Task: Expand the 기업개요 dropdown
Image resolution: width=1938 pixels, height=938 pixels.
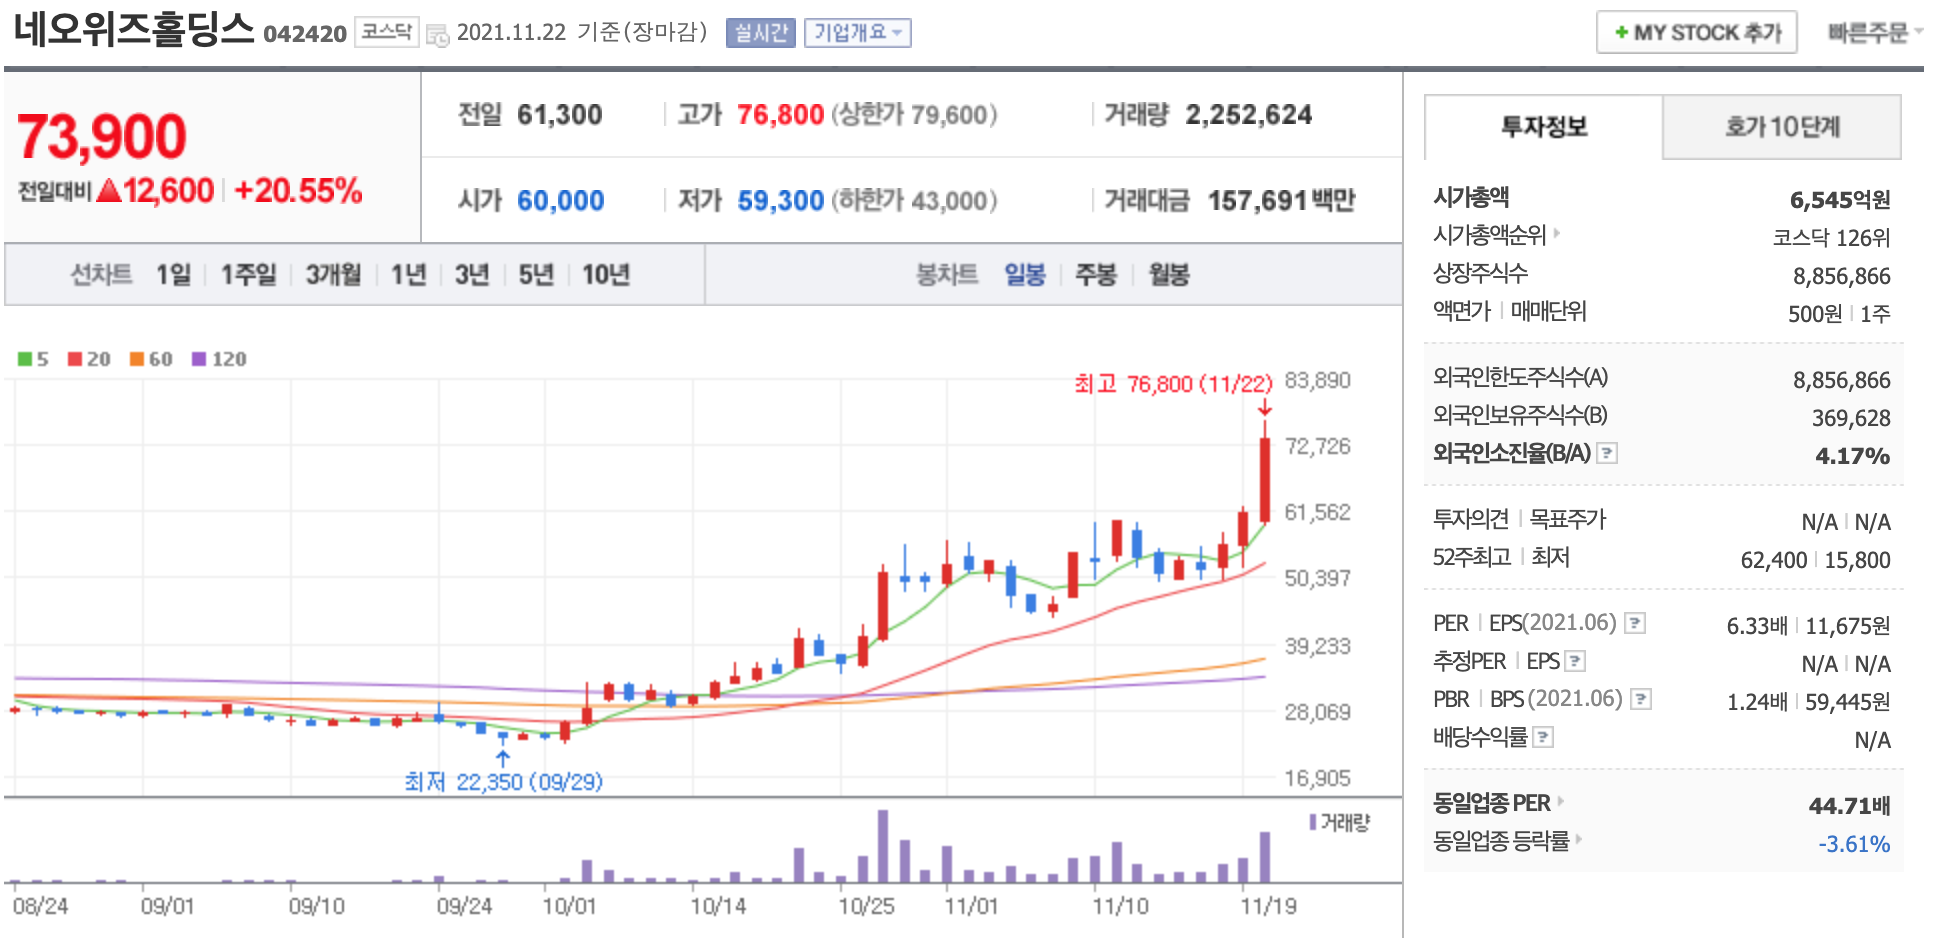Action: click(858, 33)
